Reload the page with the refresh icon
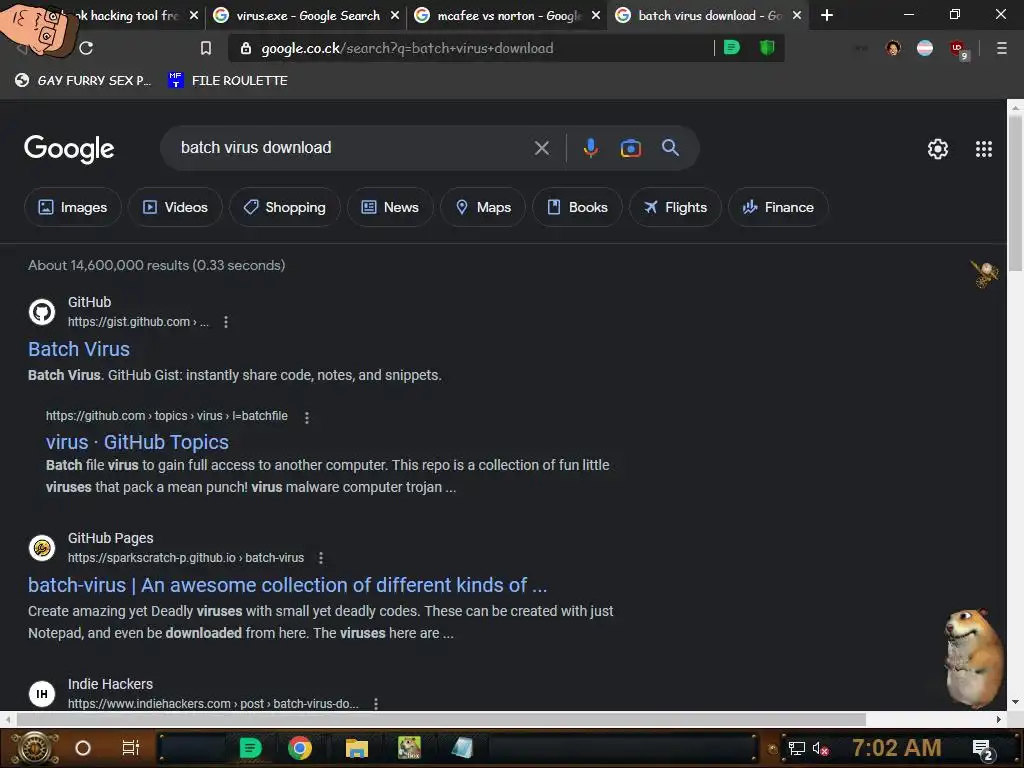 tap(86, 48)
